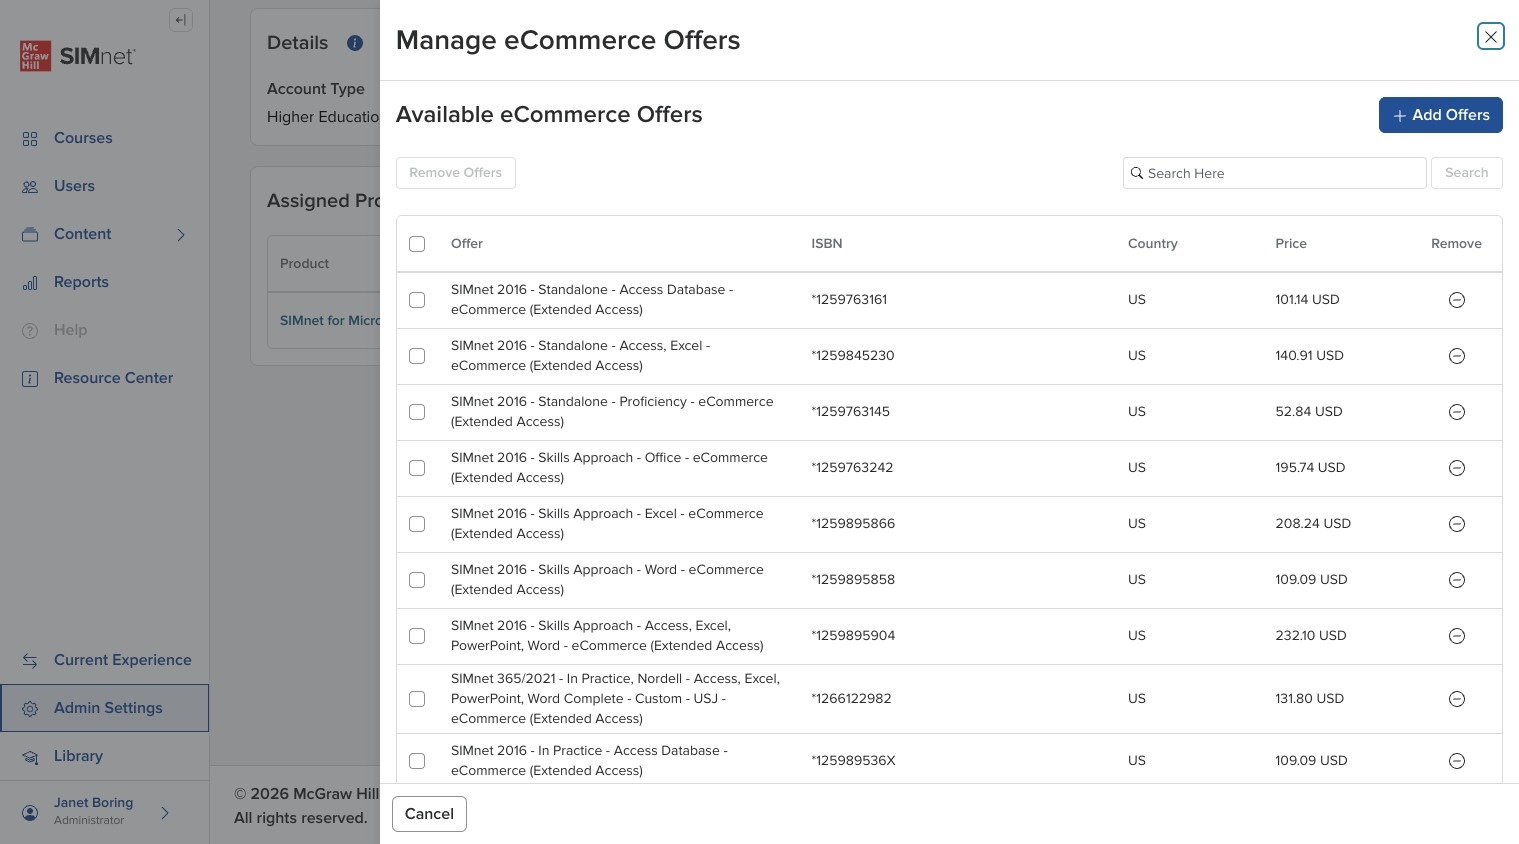Focus the Search Here input field
The height and width of the screenshot is (844, 1519).
tap(1274, 173)
